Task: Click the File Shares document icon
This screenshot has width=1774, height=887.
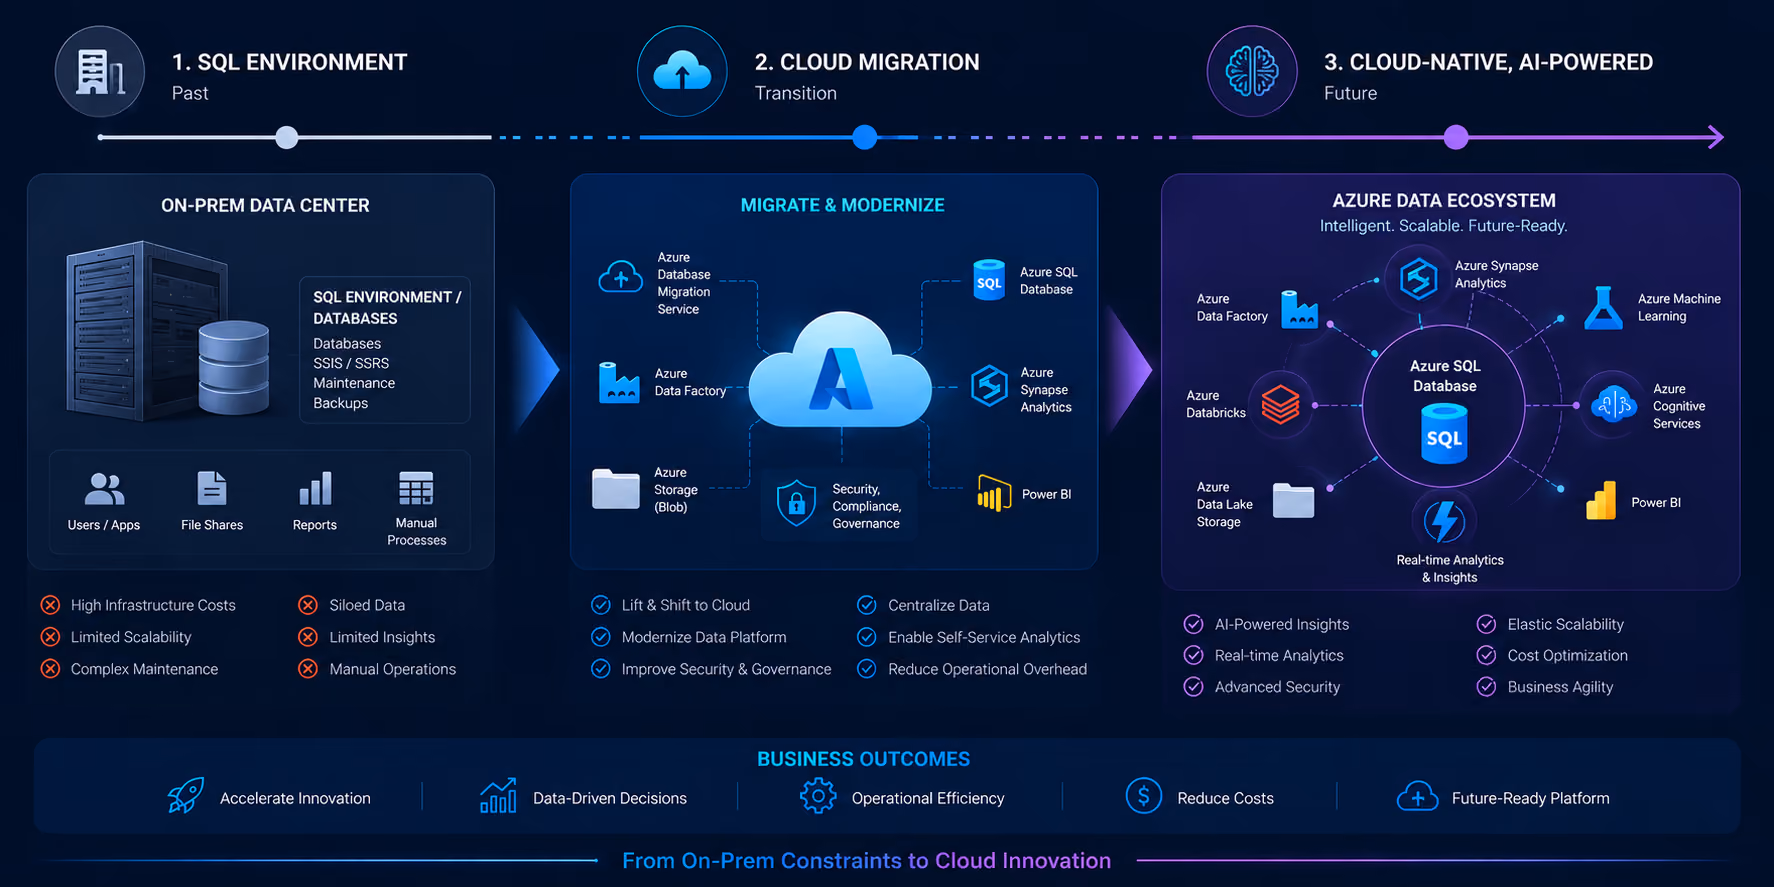Action: (x=212, y=488)
